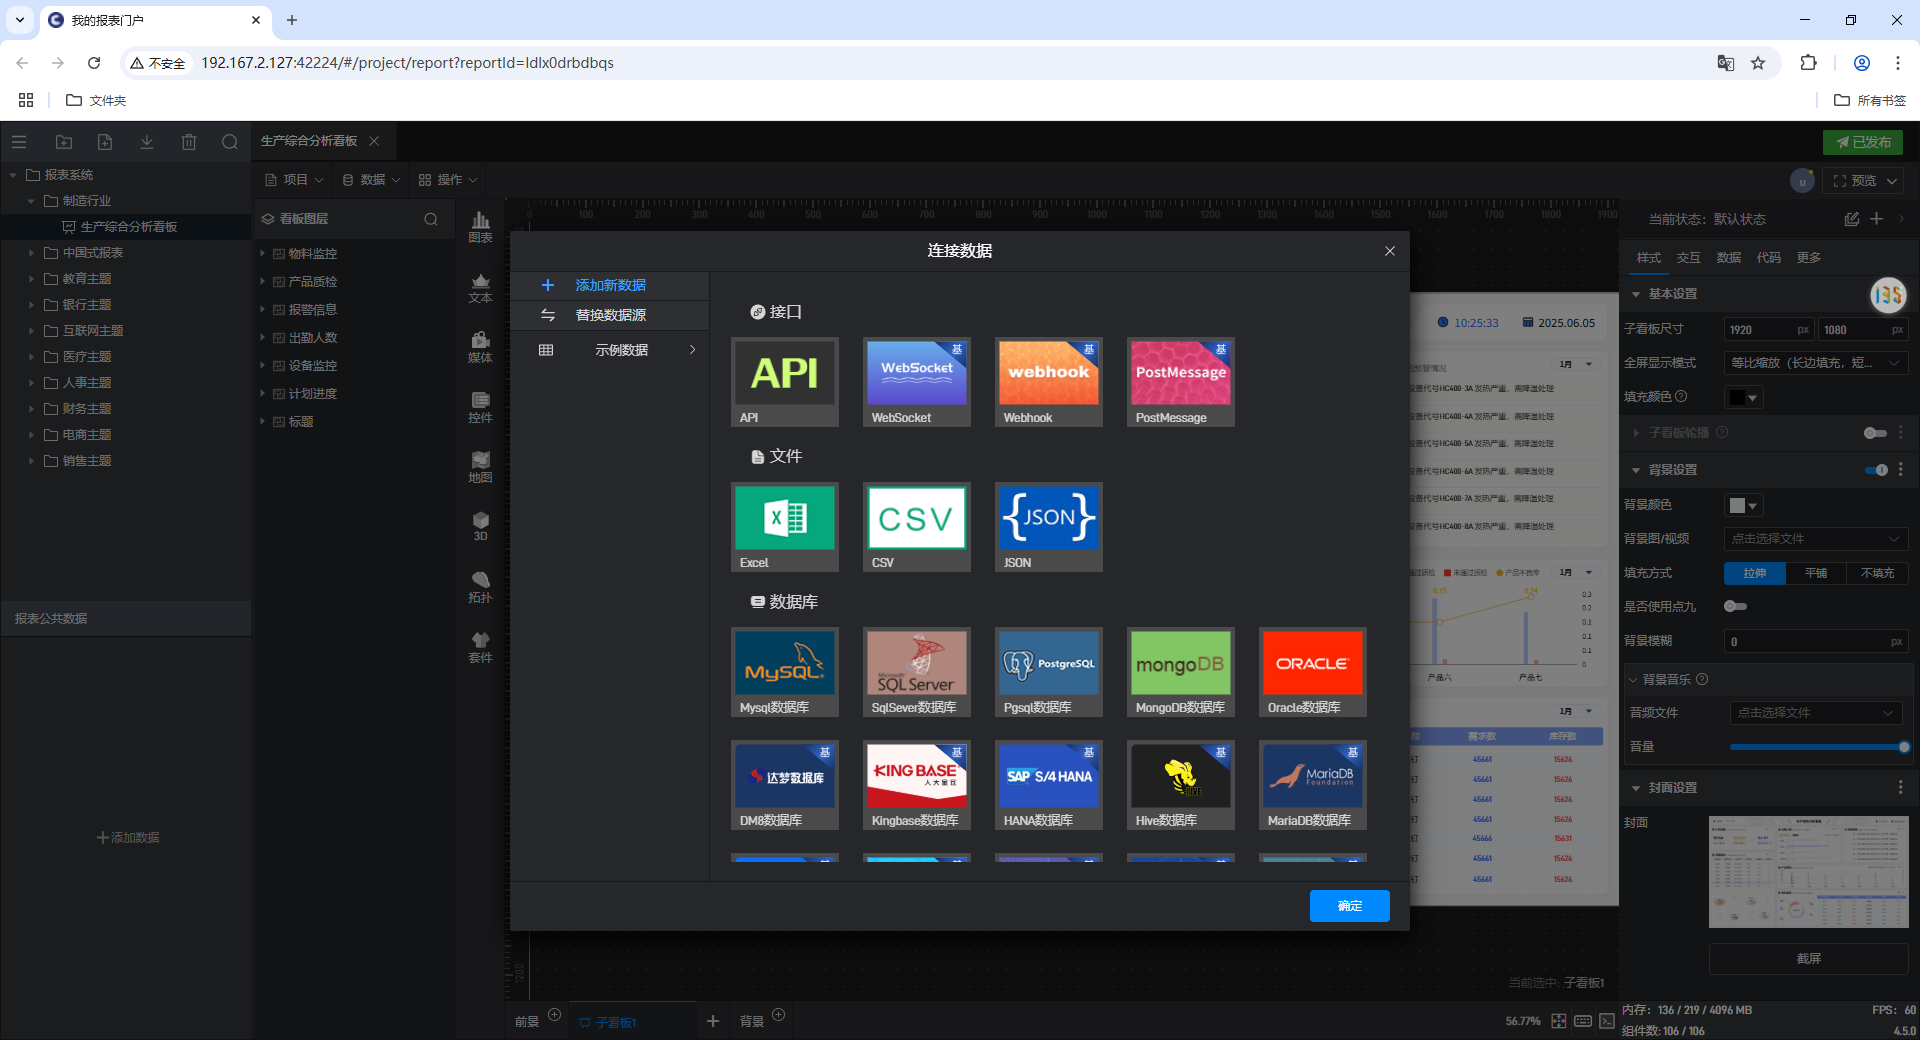This screenshot has width=1920, height=1040.
Task: Toggle the 子看板轮播 switch
Action: click(x=1875, y=433)
